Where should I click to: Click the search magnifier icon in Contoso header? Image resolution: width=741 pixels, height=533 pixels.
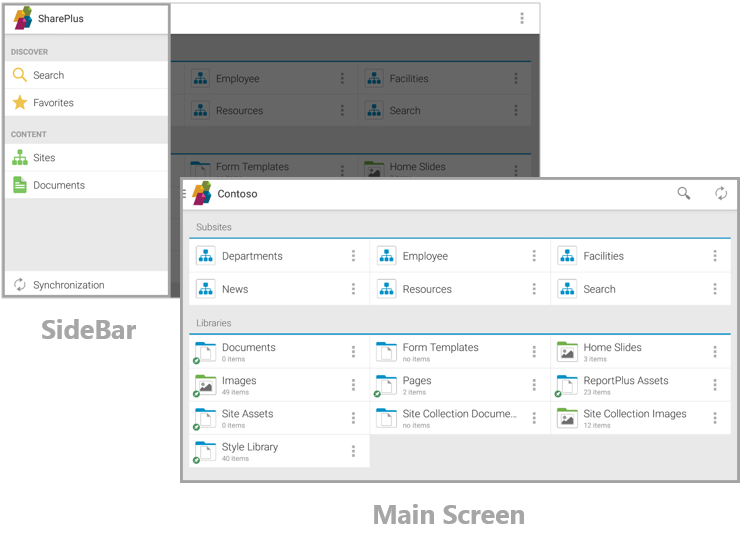coord(684,194)
